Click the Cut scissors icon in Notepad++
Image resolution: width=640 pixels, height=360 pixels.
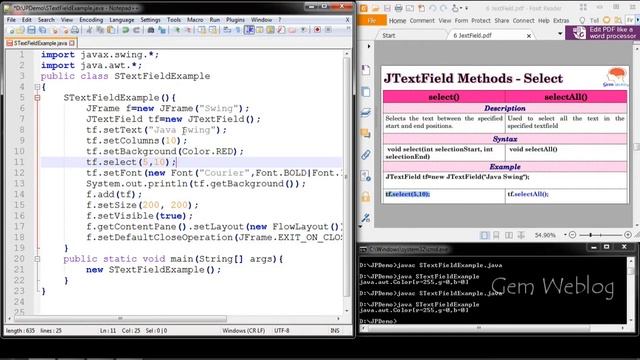coord(89,30)
